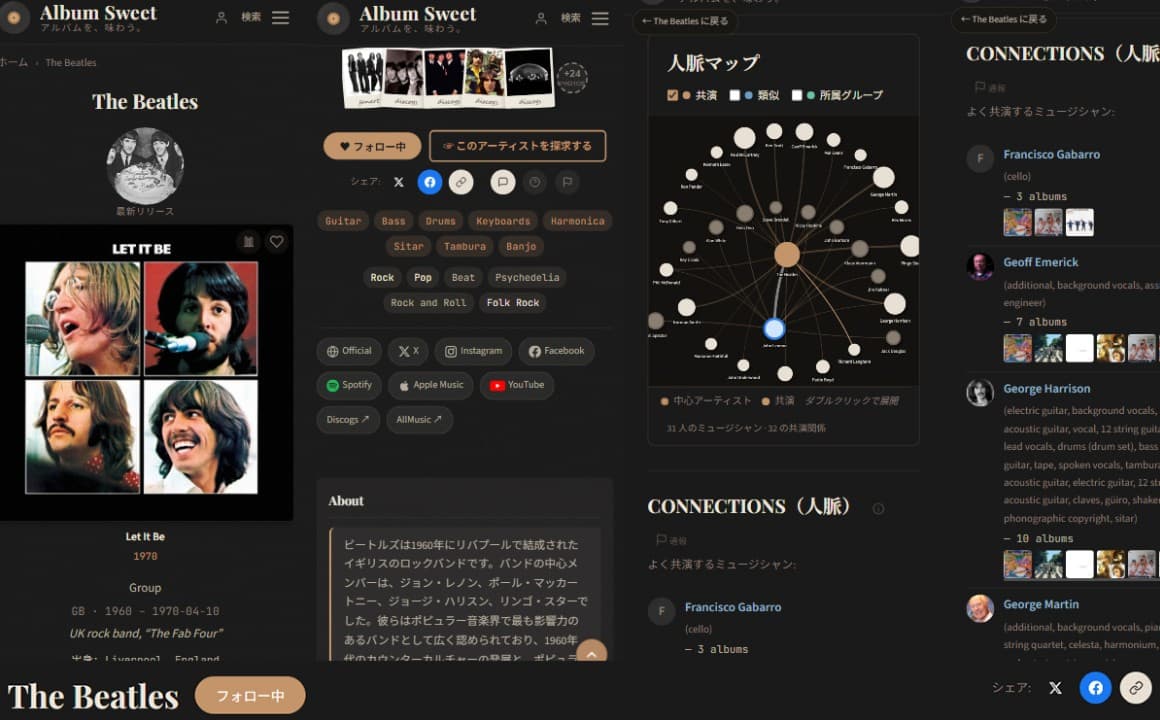The width and height of the screenshot is (1160, 720).
Task: Click the flag report icon in share row
Action: point(567,182)
